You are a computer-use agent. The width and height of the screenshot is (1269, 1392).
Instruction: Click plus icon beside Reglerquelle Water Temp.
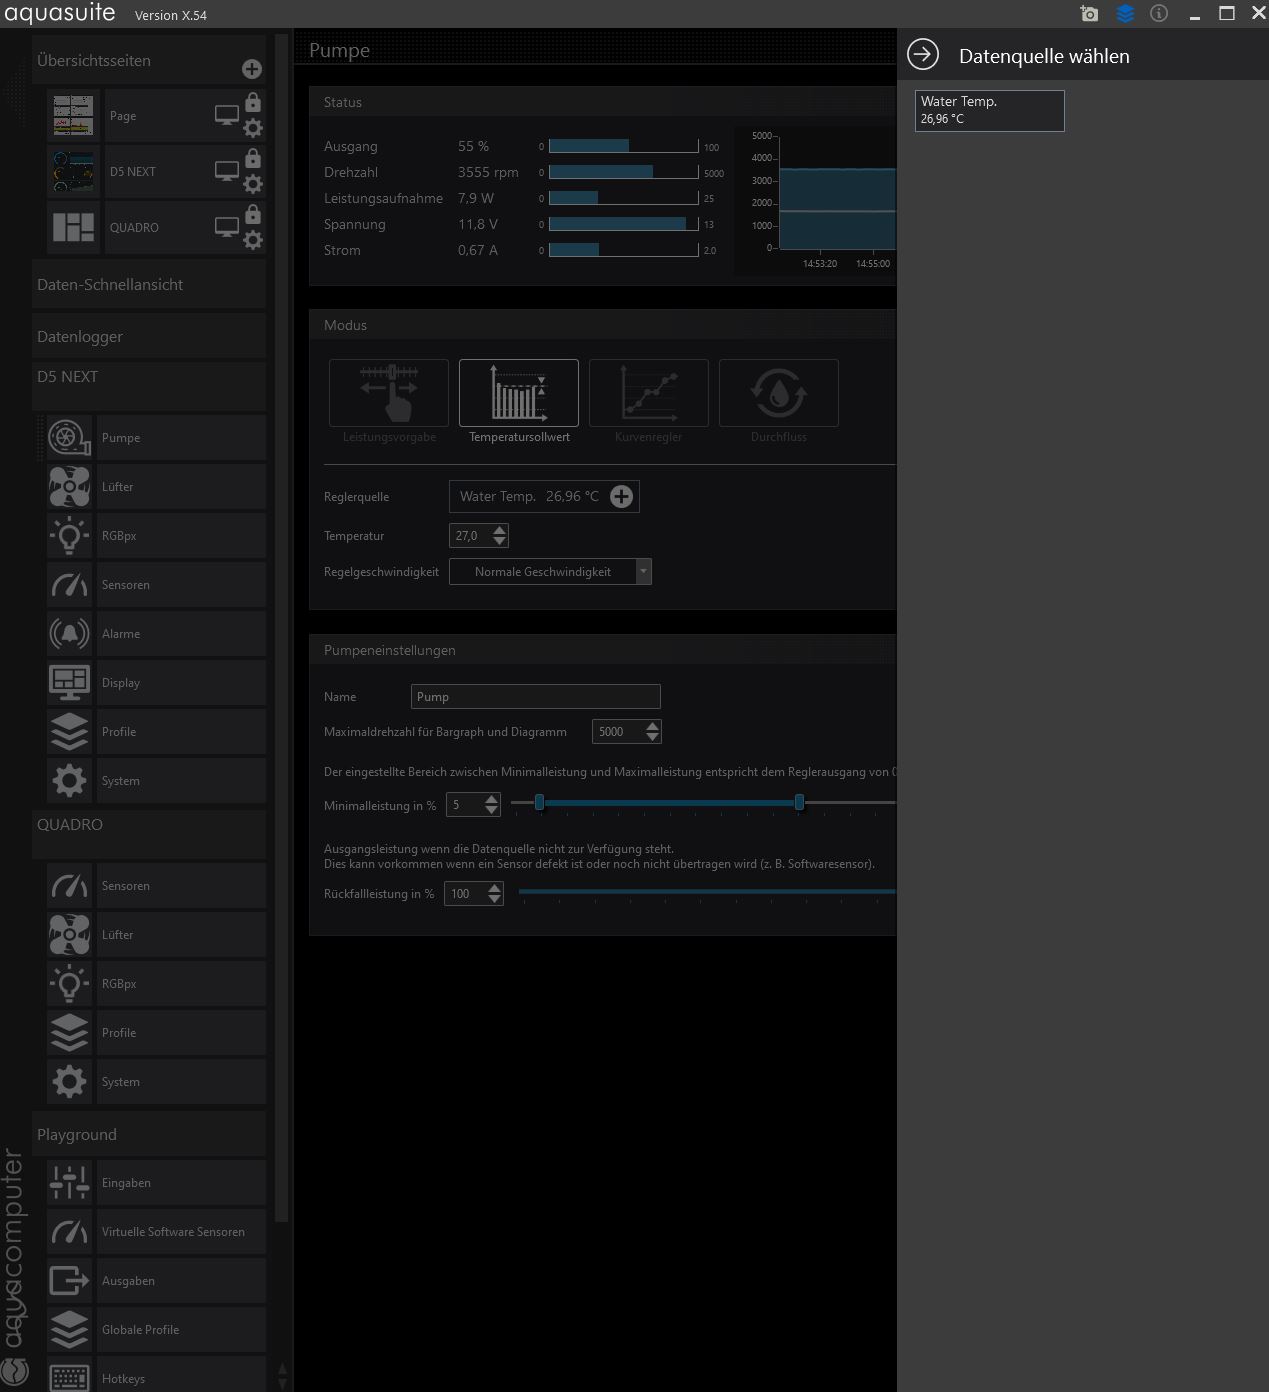621,497
